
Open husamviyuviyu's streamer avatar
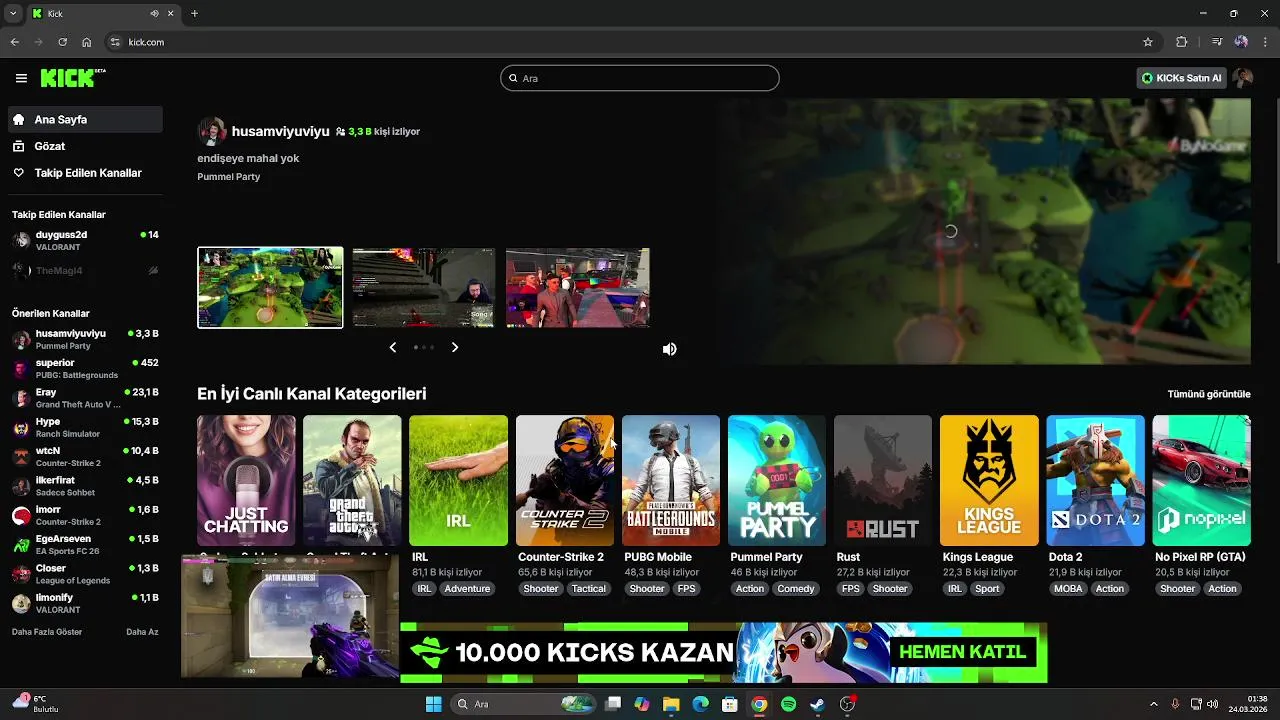click(211, 131)
